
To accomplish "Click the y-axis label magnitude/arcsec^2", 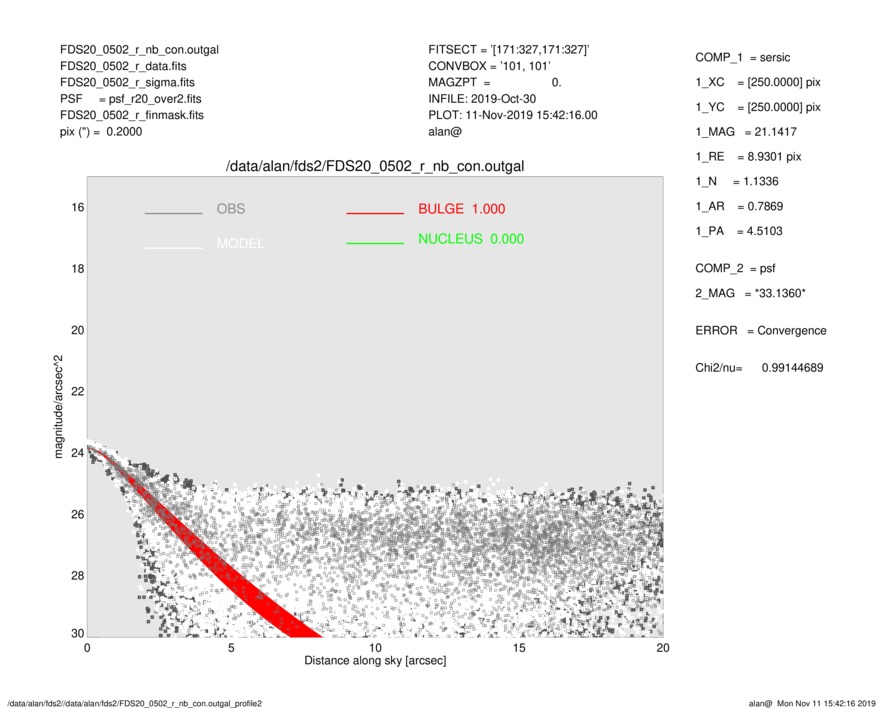I will pyautogui.click(x=58, y=407).
